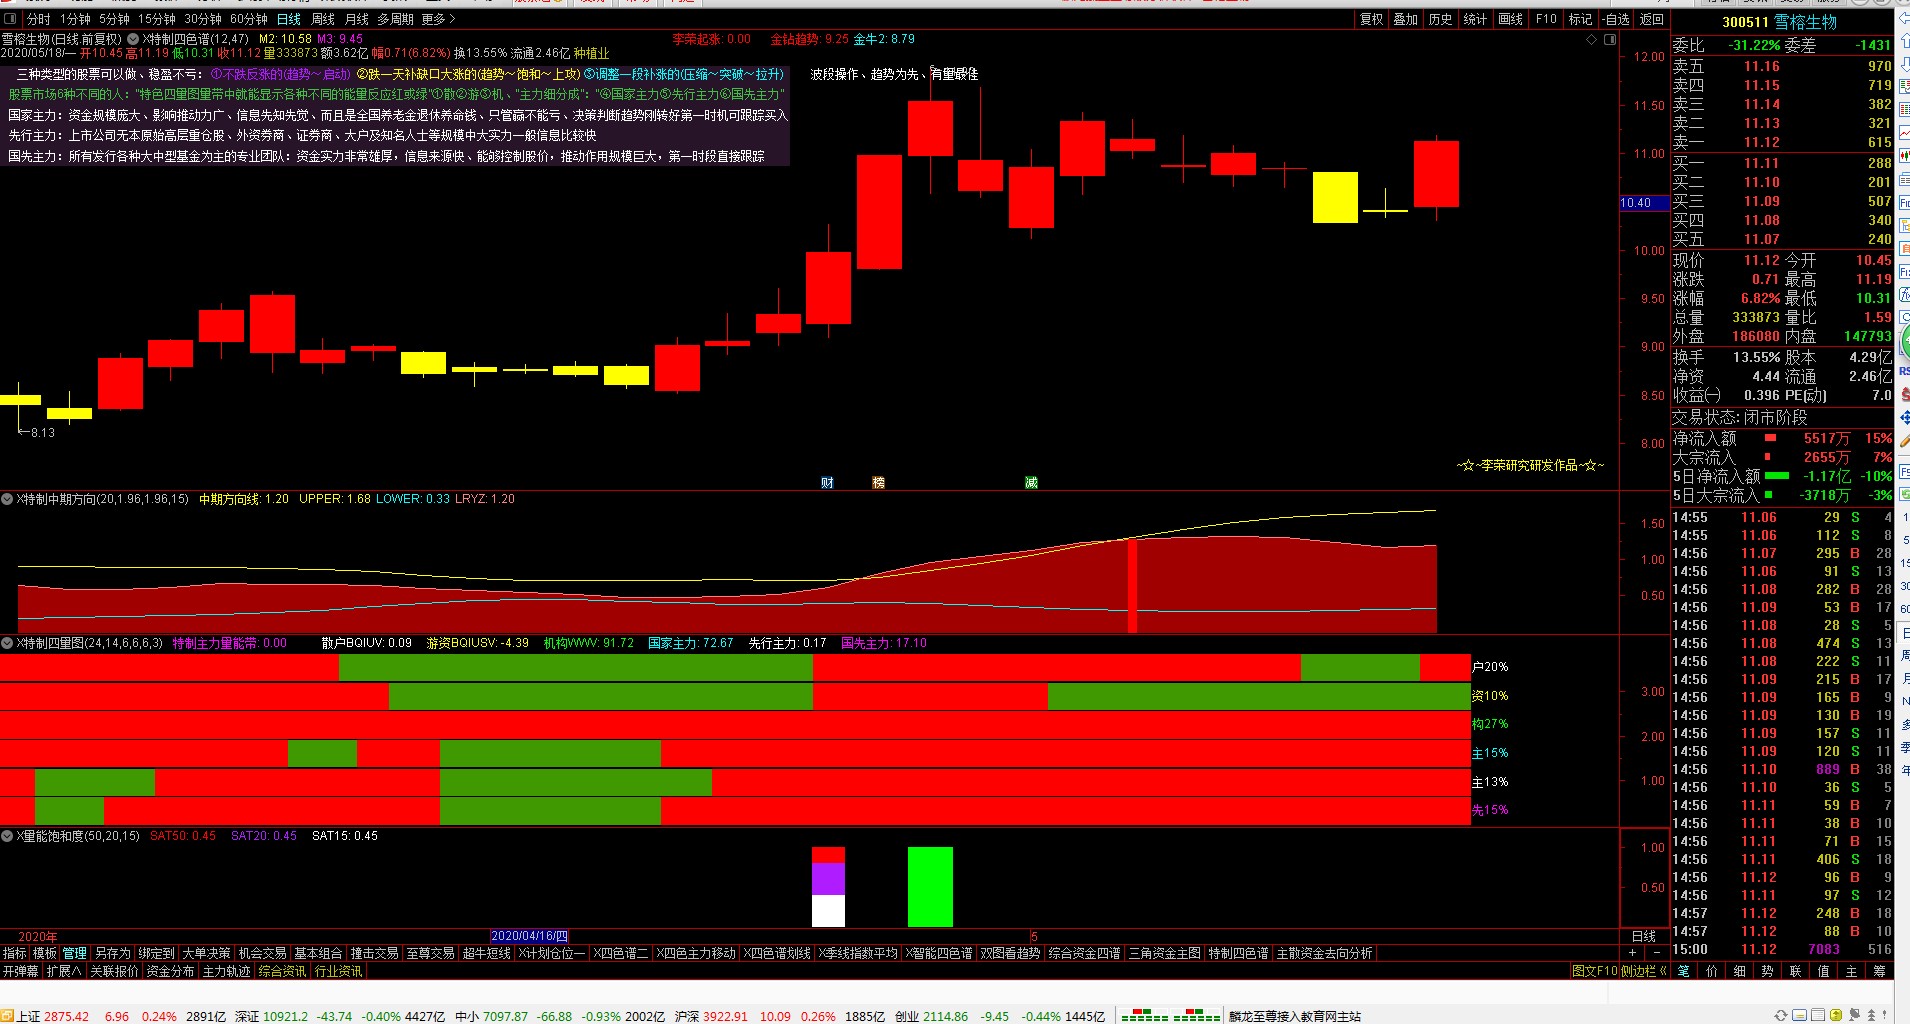This screenshot has width=1910, height=1024.
Task: Click the diamond icon above price axis
Action: coord(1592,40)
